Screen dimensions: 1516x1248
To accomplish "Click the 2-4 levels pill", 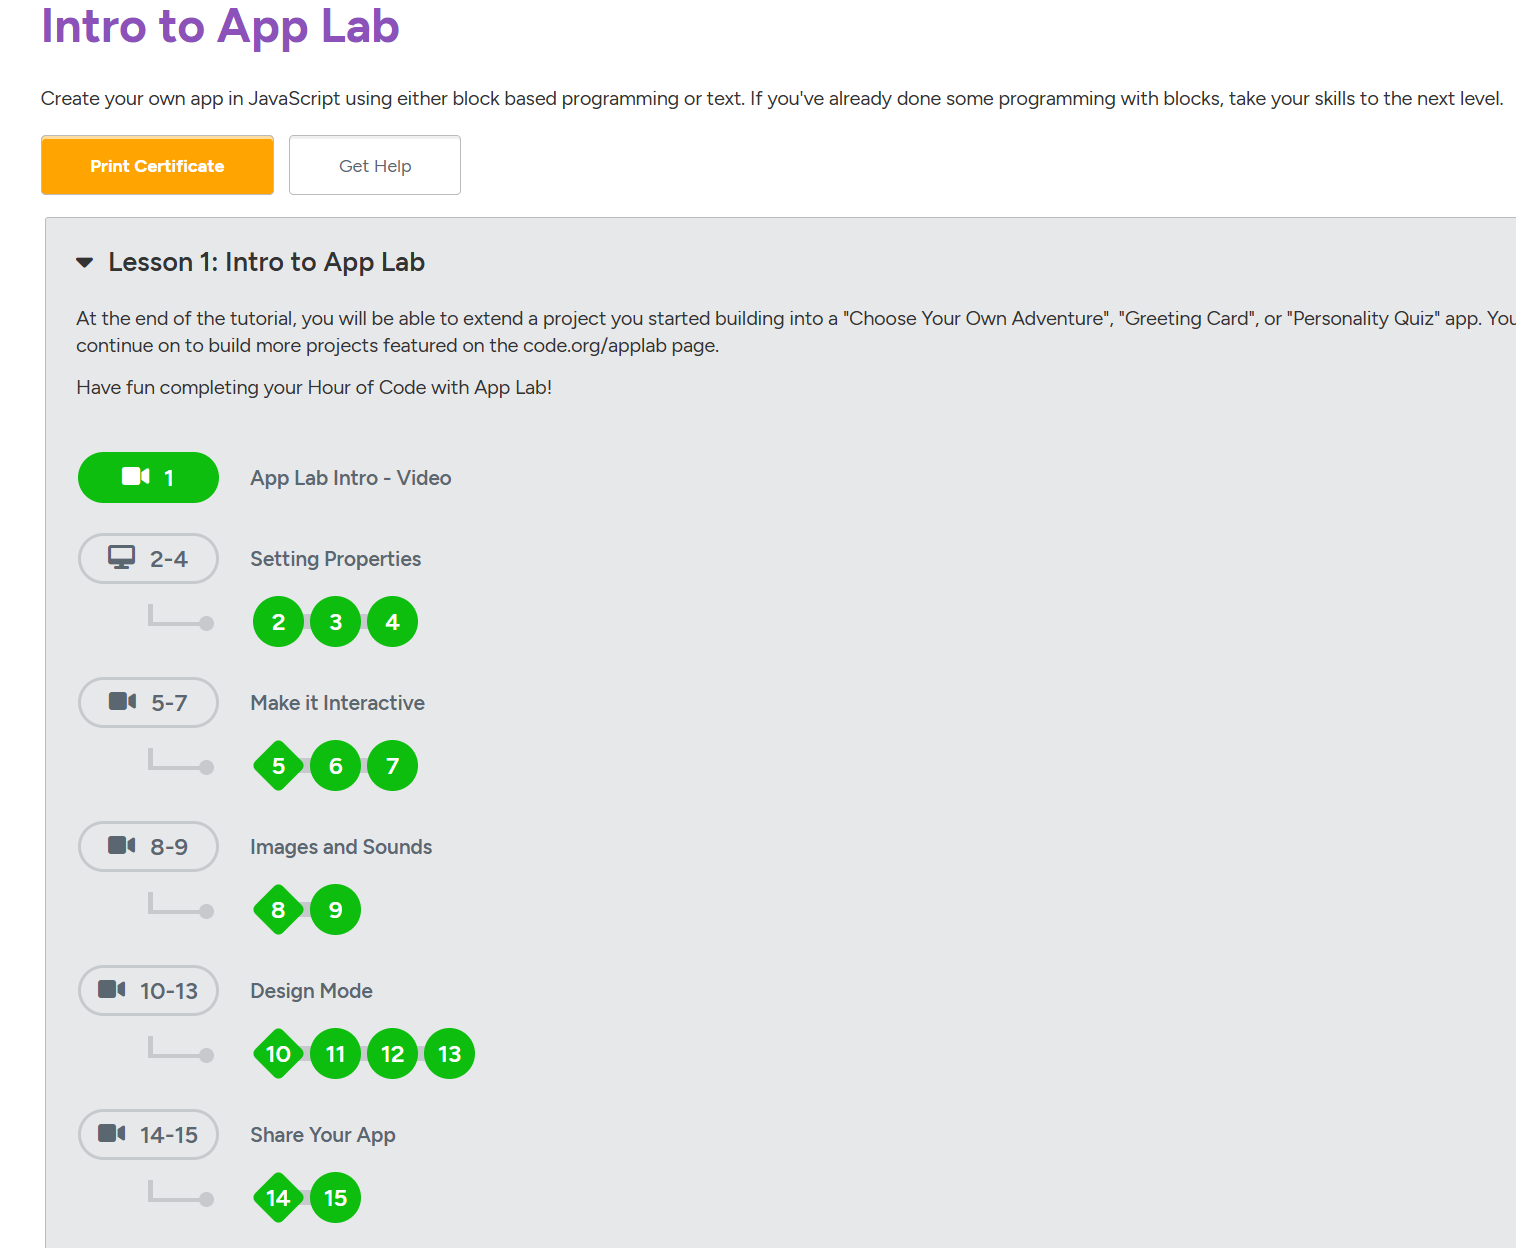I will tap(148, 559).
